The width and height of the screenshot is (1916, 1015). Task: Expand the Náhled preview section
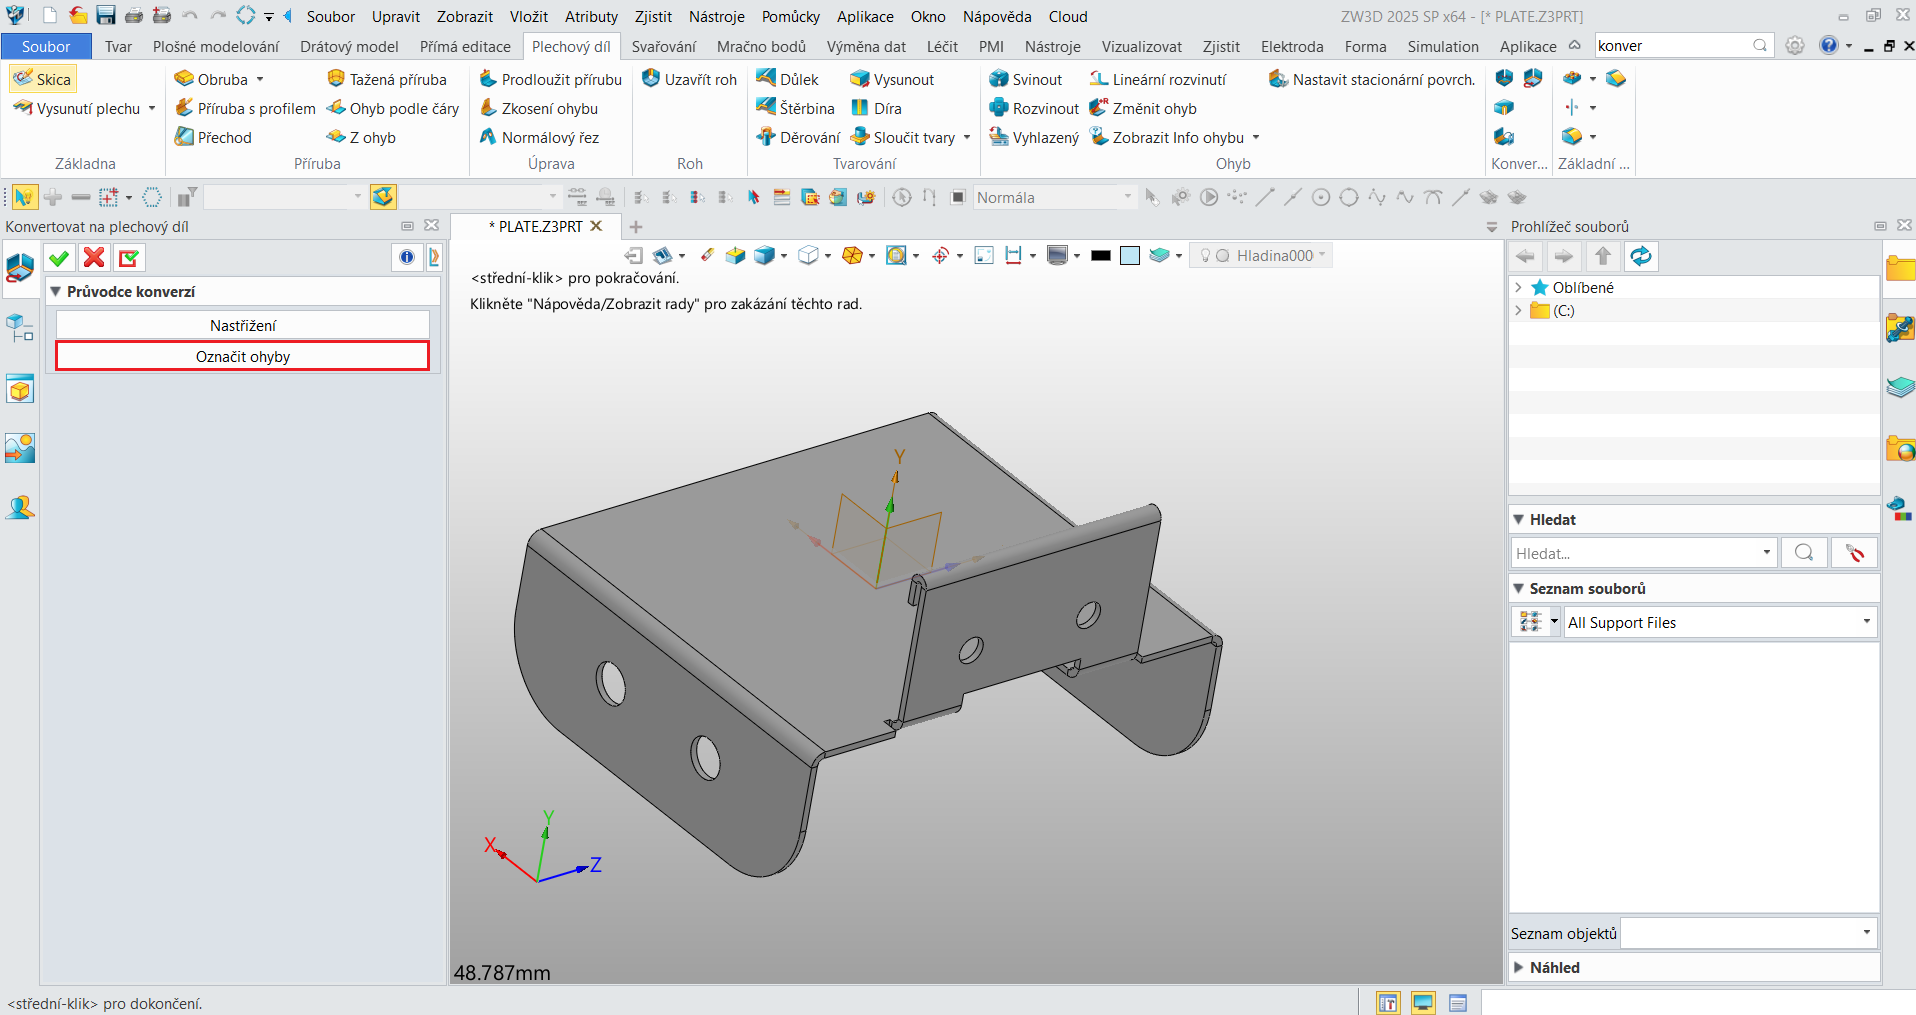pos(1519,967)
